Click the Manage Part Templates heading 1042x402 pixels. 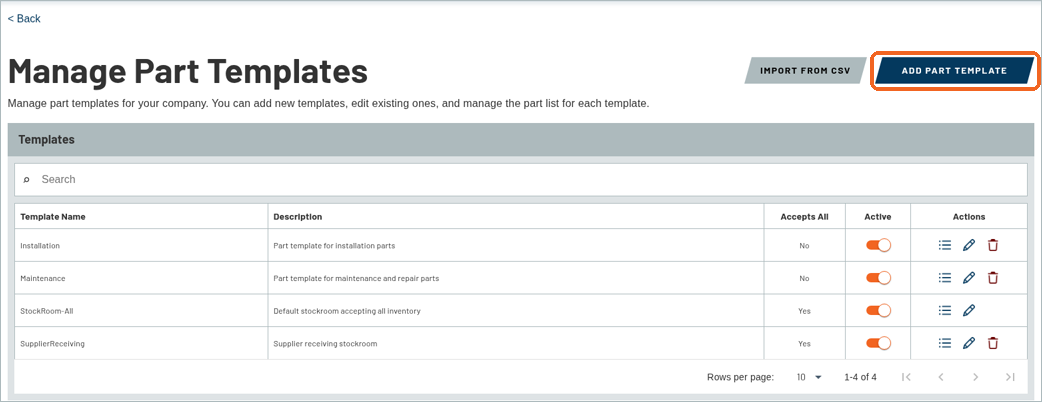tap(187, 71)
